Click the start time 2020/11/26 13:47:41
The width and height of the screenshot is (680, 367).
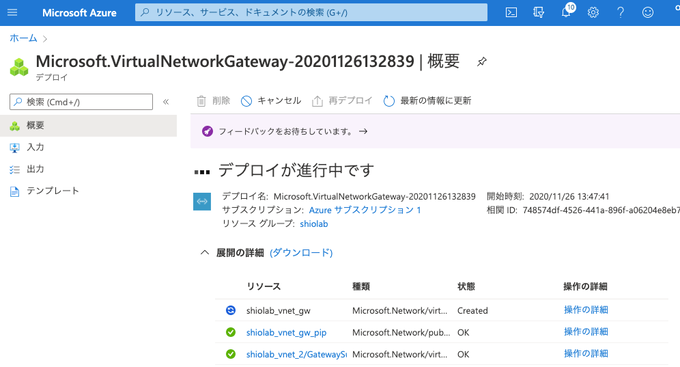point(569,197)
